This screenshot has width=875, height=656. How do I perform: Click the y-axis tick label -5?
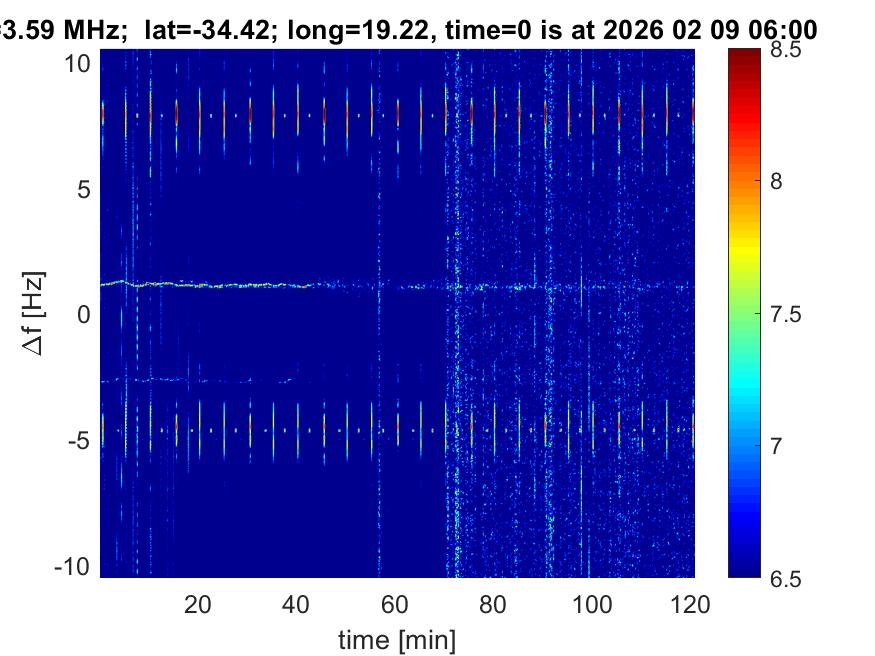pos(80,441)
